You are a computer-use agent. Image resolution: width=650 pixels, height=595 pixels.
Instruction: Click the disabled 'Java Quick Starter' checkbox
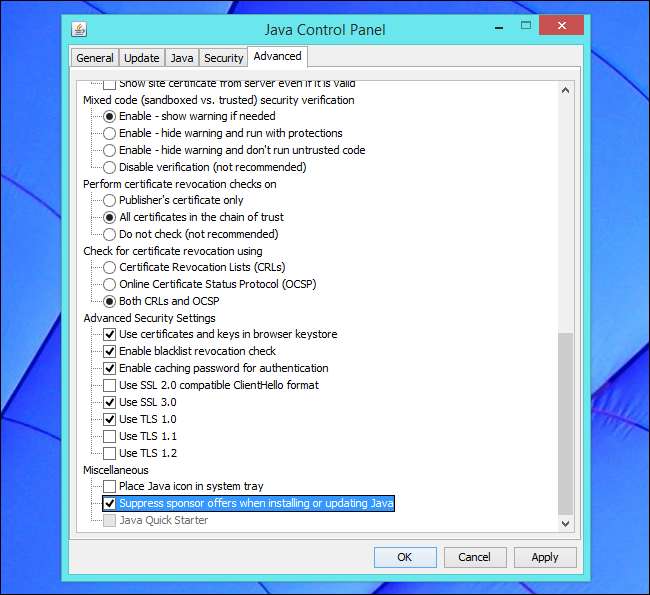109,520
